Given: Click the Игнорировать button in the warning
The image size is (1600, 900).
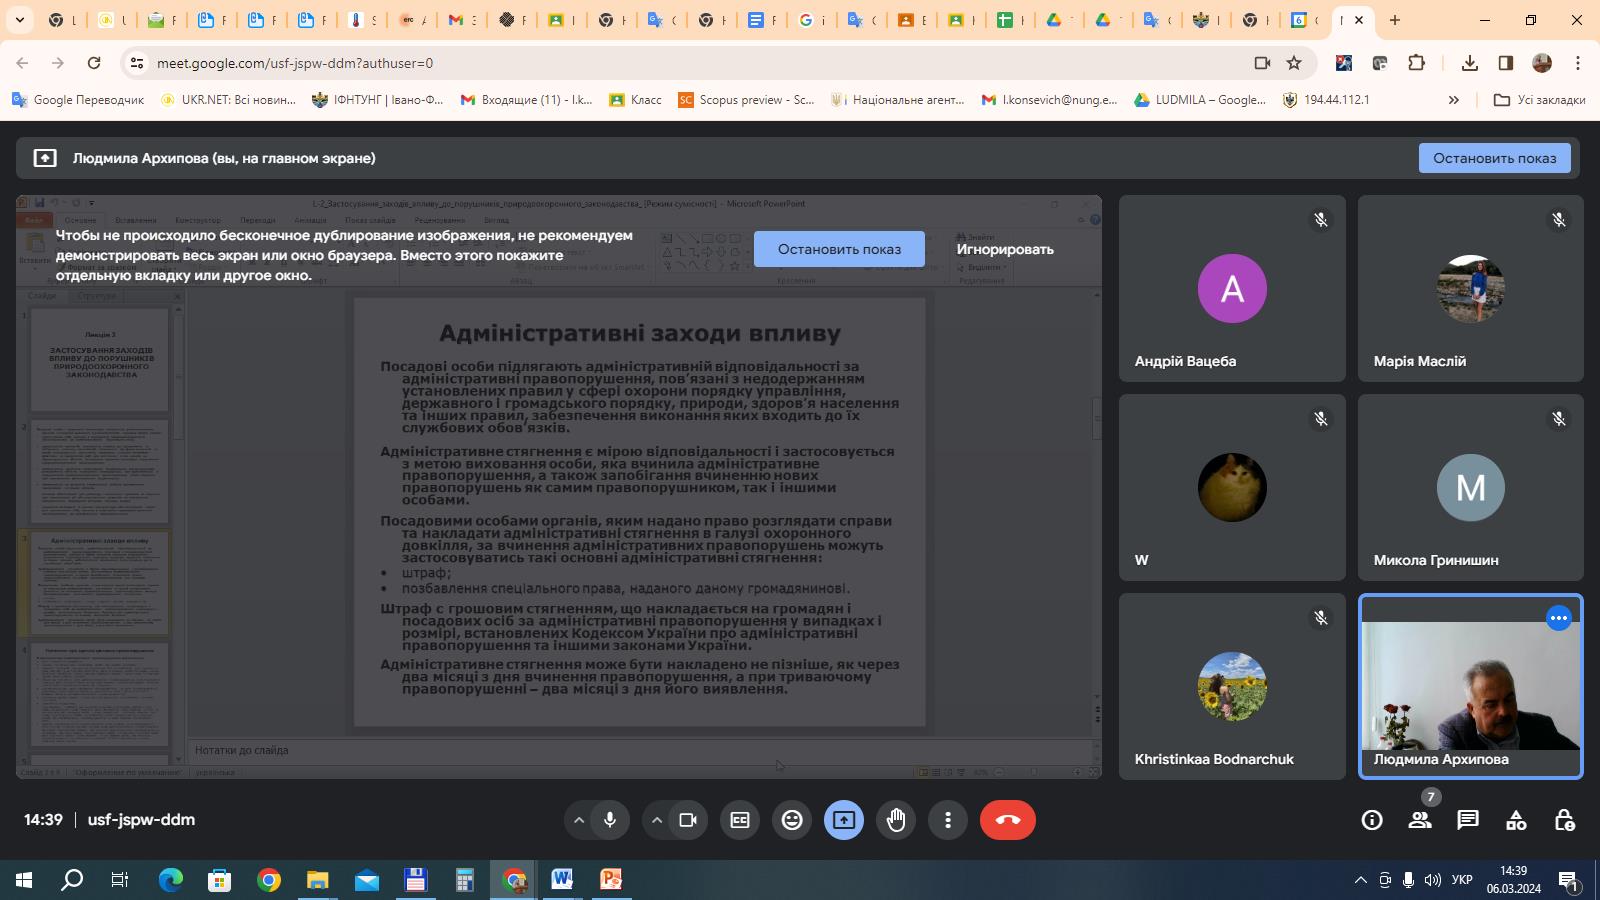Looking at the screenshot, I should 1004,249.
